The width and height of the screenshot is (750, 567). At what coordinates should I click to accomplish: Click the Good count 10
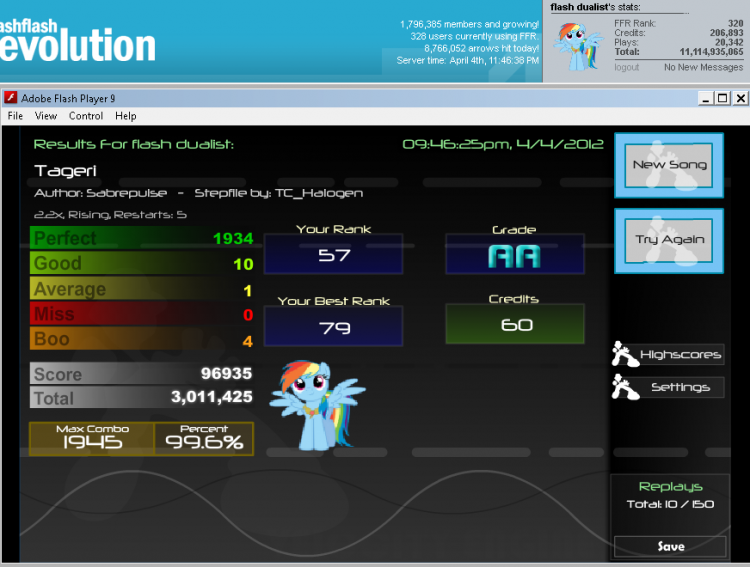tap(243, 264)
